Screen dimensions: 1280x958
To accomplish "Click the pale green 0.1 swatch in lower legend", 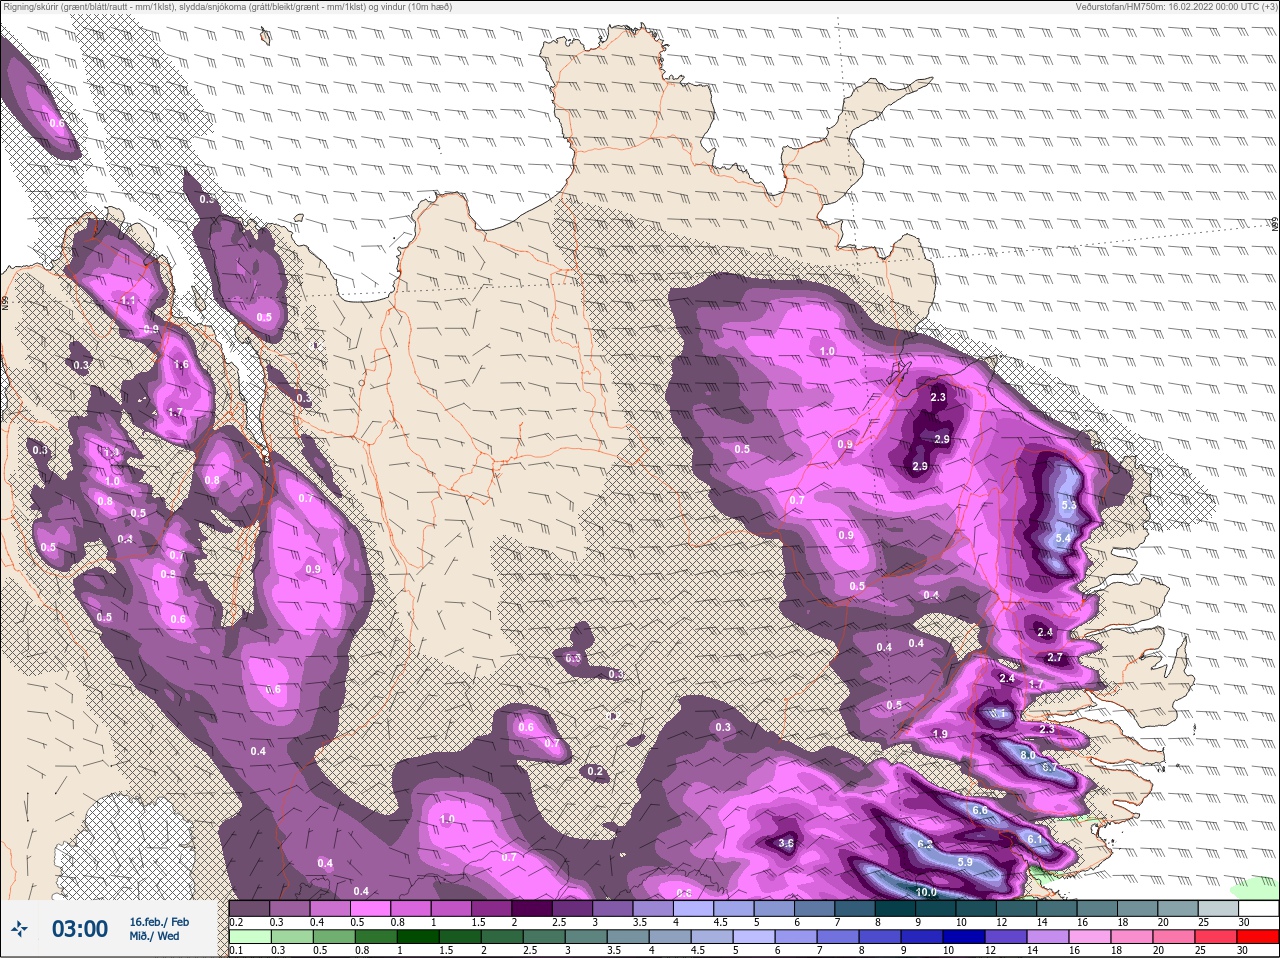I will point(249,937).
